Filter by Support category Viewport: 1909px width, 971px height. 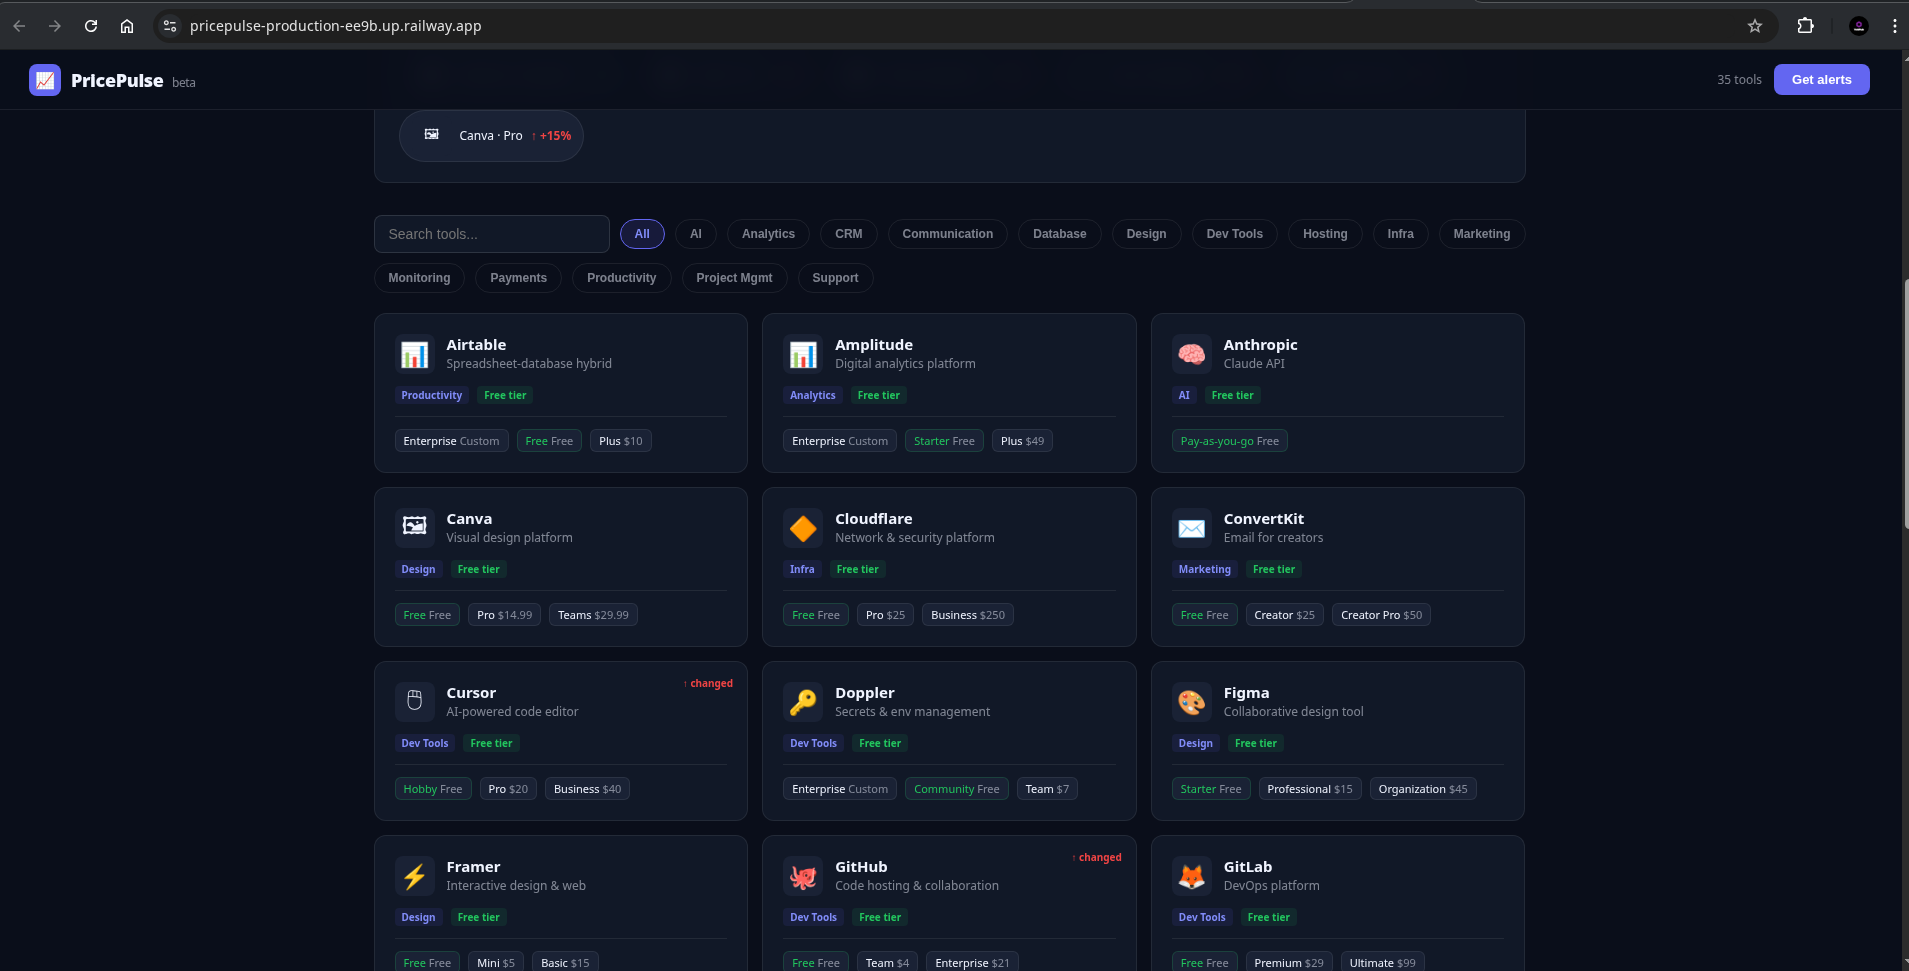pos(835,278)
